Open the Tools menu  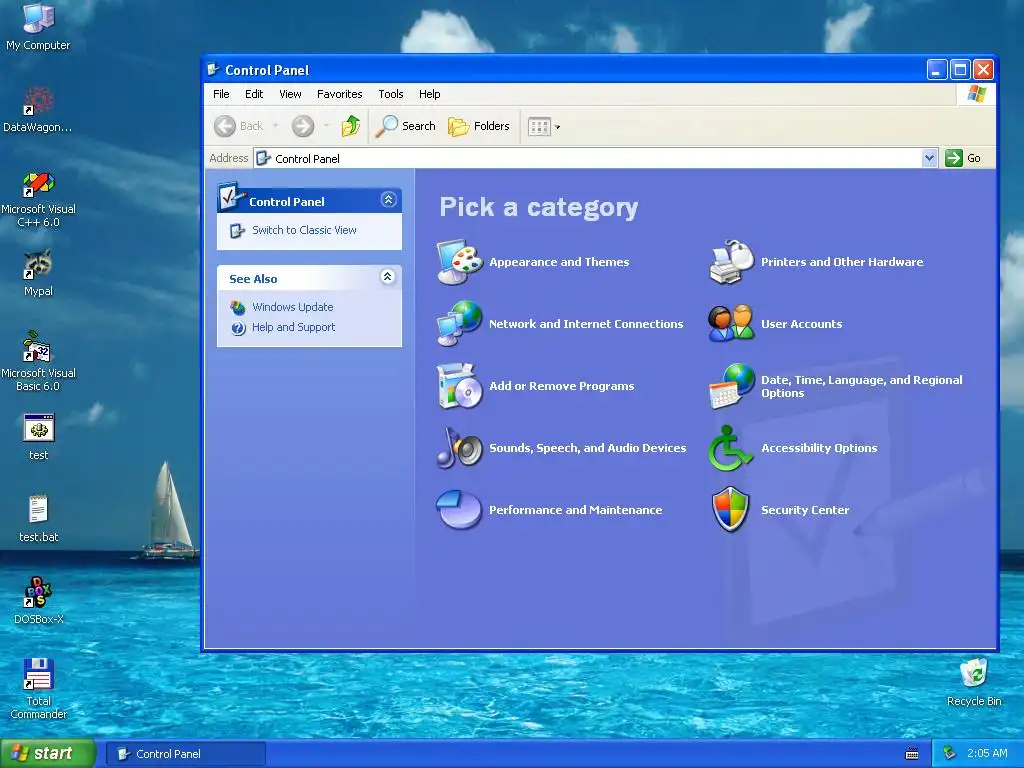click(391, 94)
